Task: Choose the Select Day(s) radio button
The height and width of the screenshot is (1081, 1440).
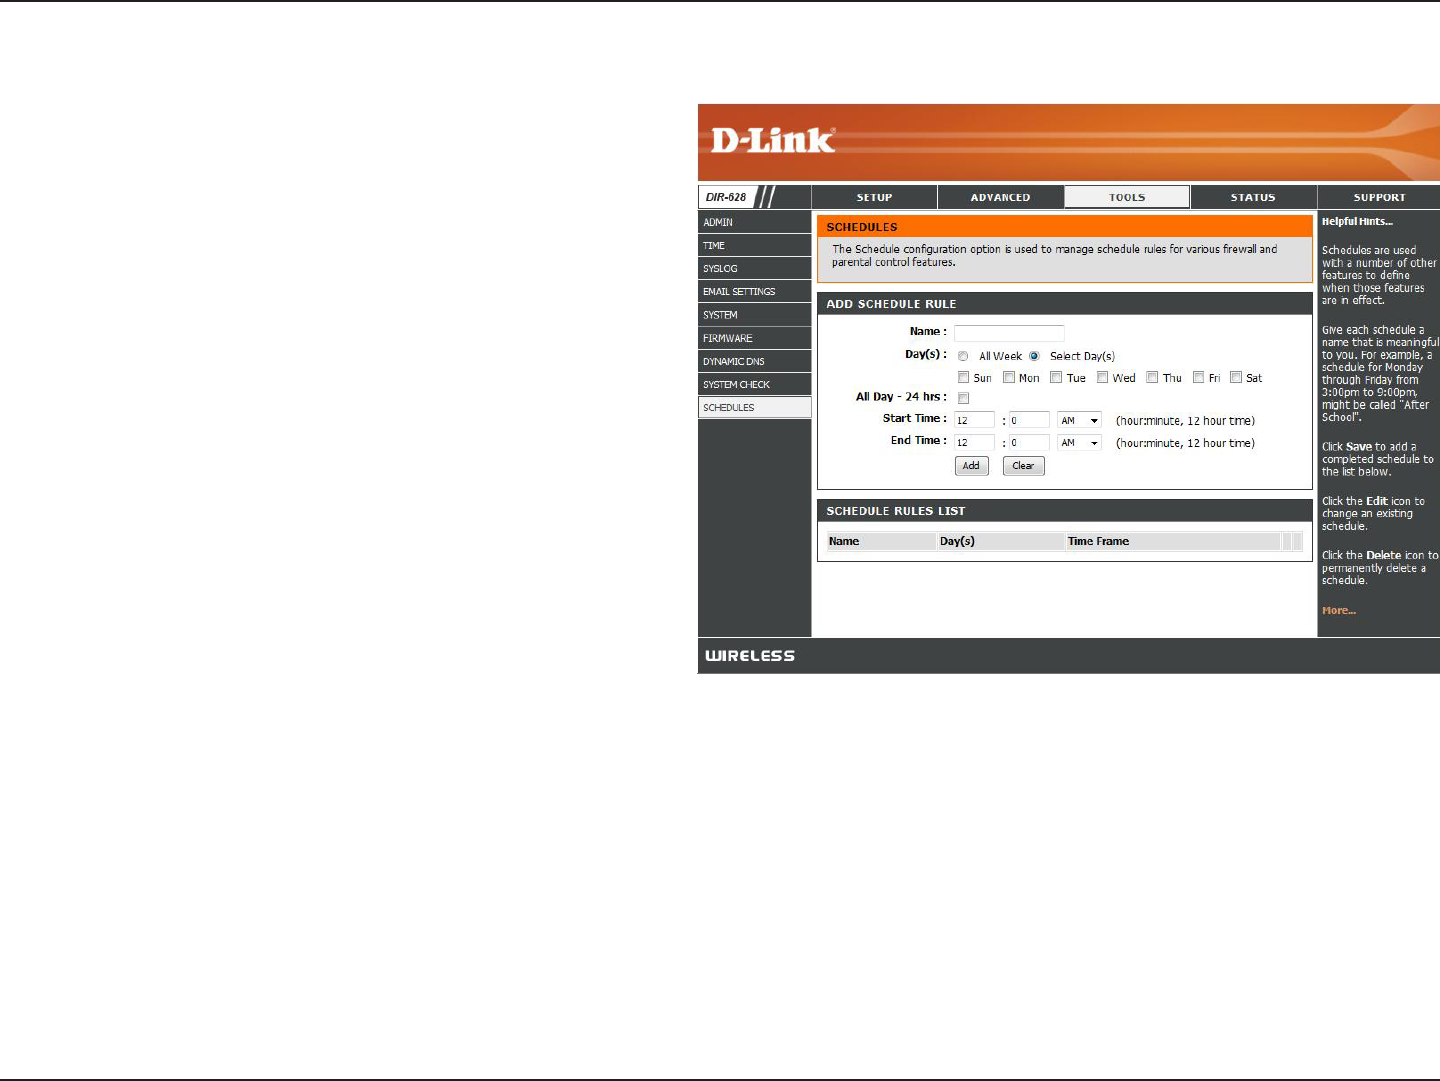Action: [1034, 356]
